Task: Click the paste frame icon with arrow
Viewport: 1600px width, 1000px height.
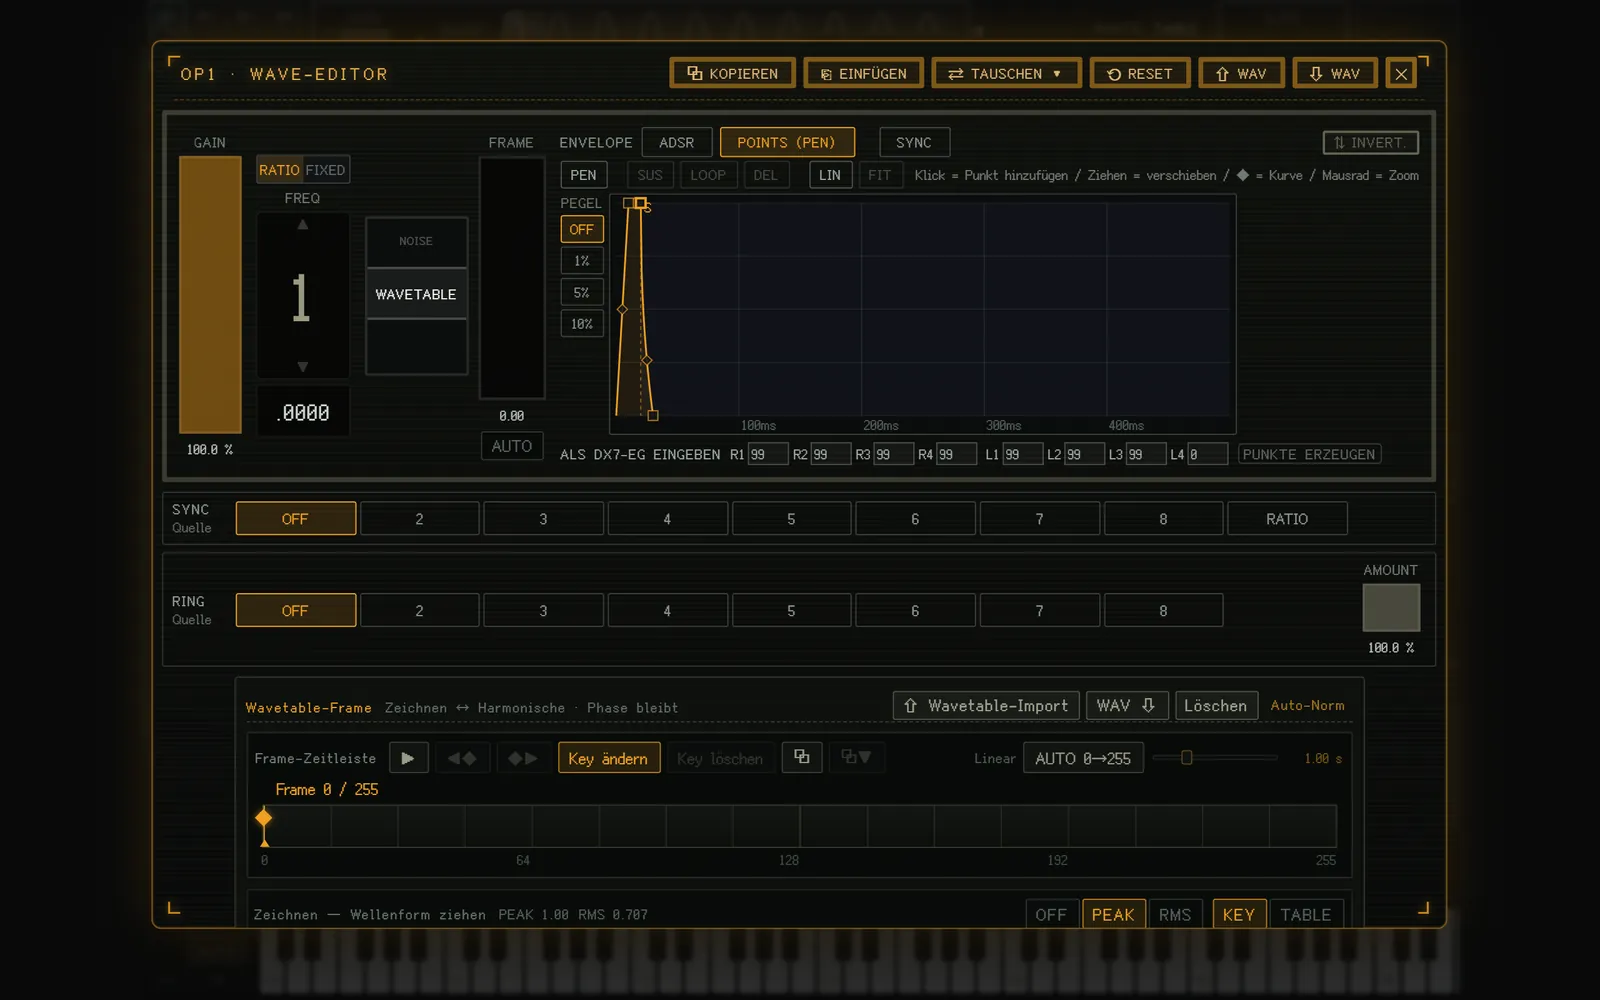Action: [856, 757]
